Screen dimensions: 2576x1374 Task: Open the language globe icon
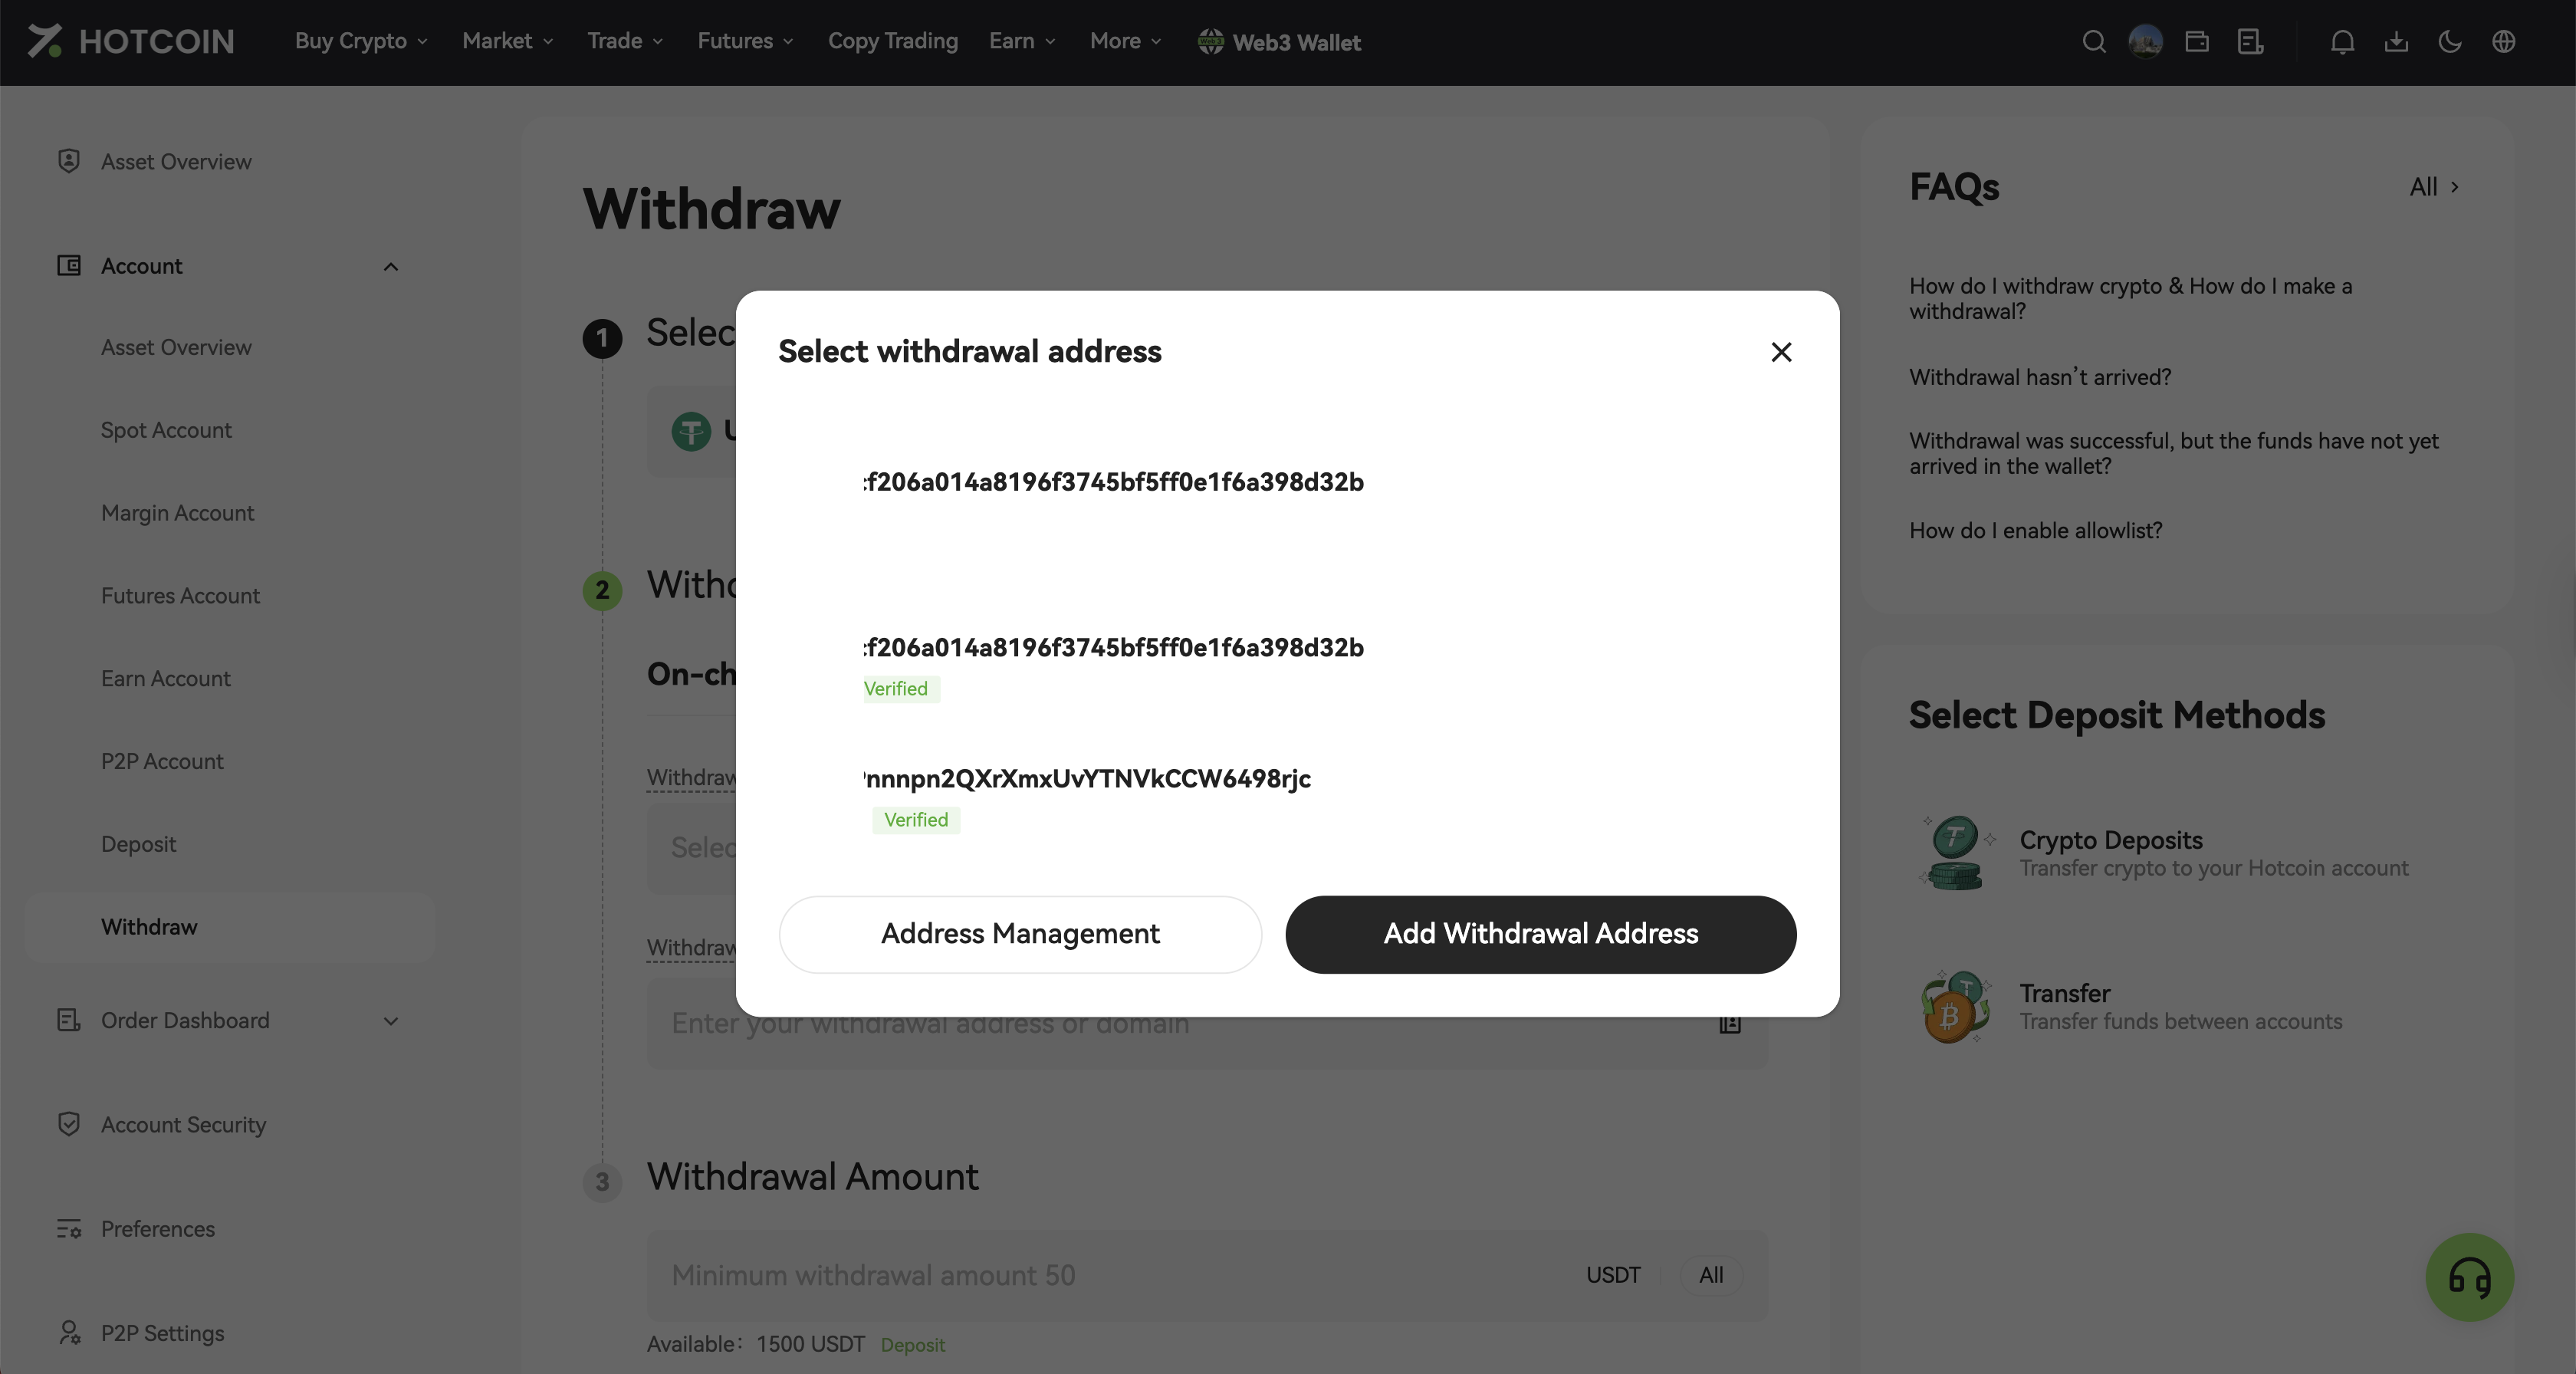(2504, 42)
